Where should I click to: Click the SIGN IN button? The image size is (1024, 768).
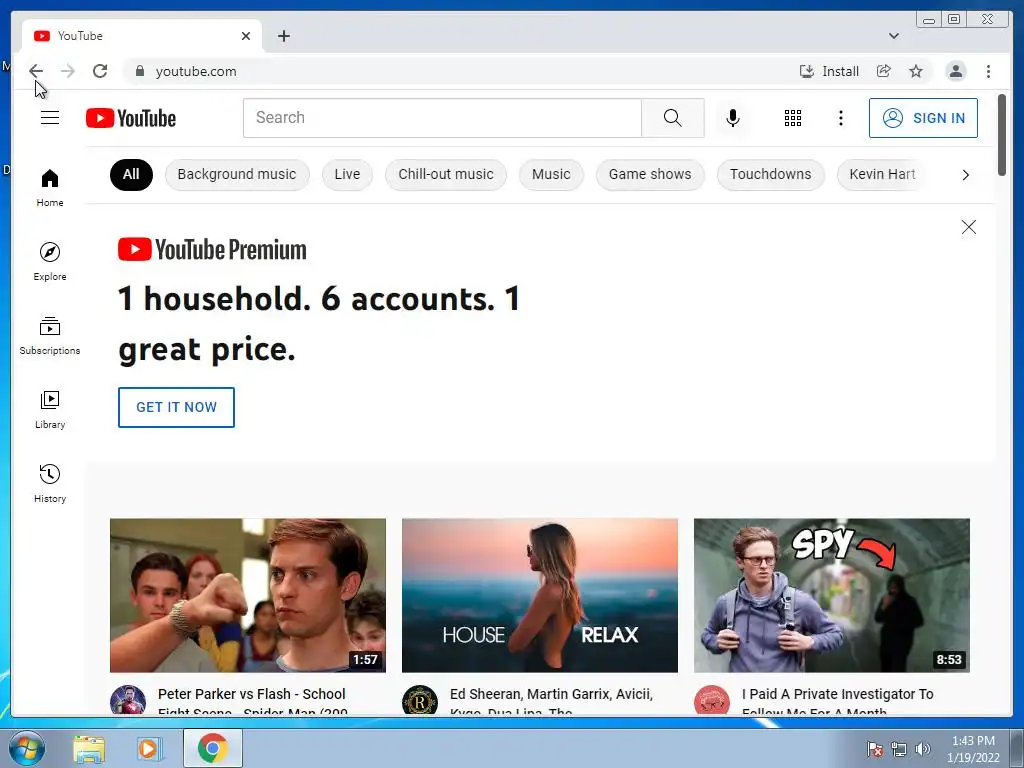pyautogui.click(x=923, y=118)
